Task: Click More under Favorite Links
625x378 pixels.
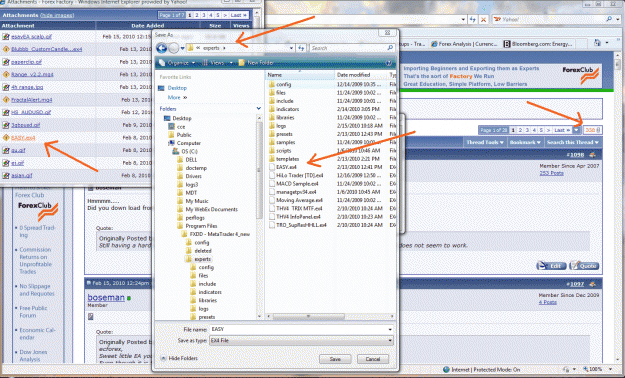Action: click(x=177, y=97)
